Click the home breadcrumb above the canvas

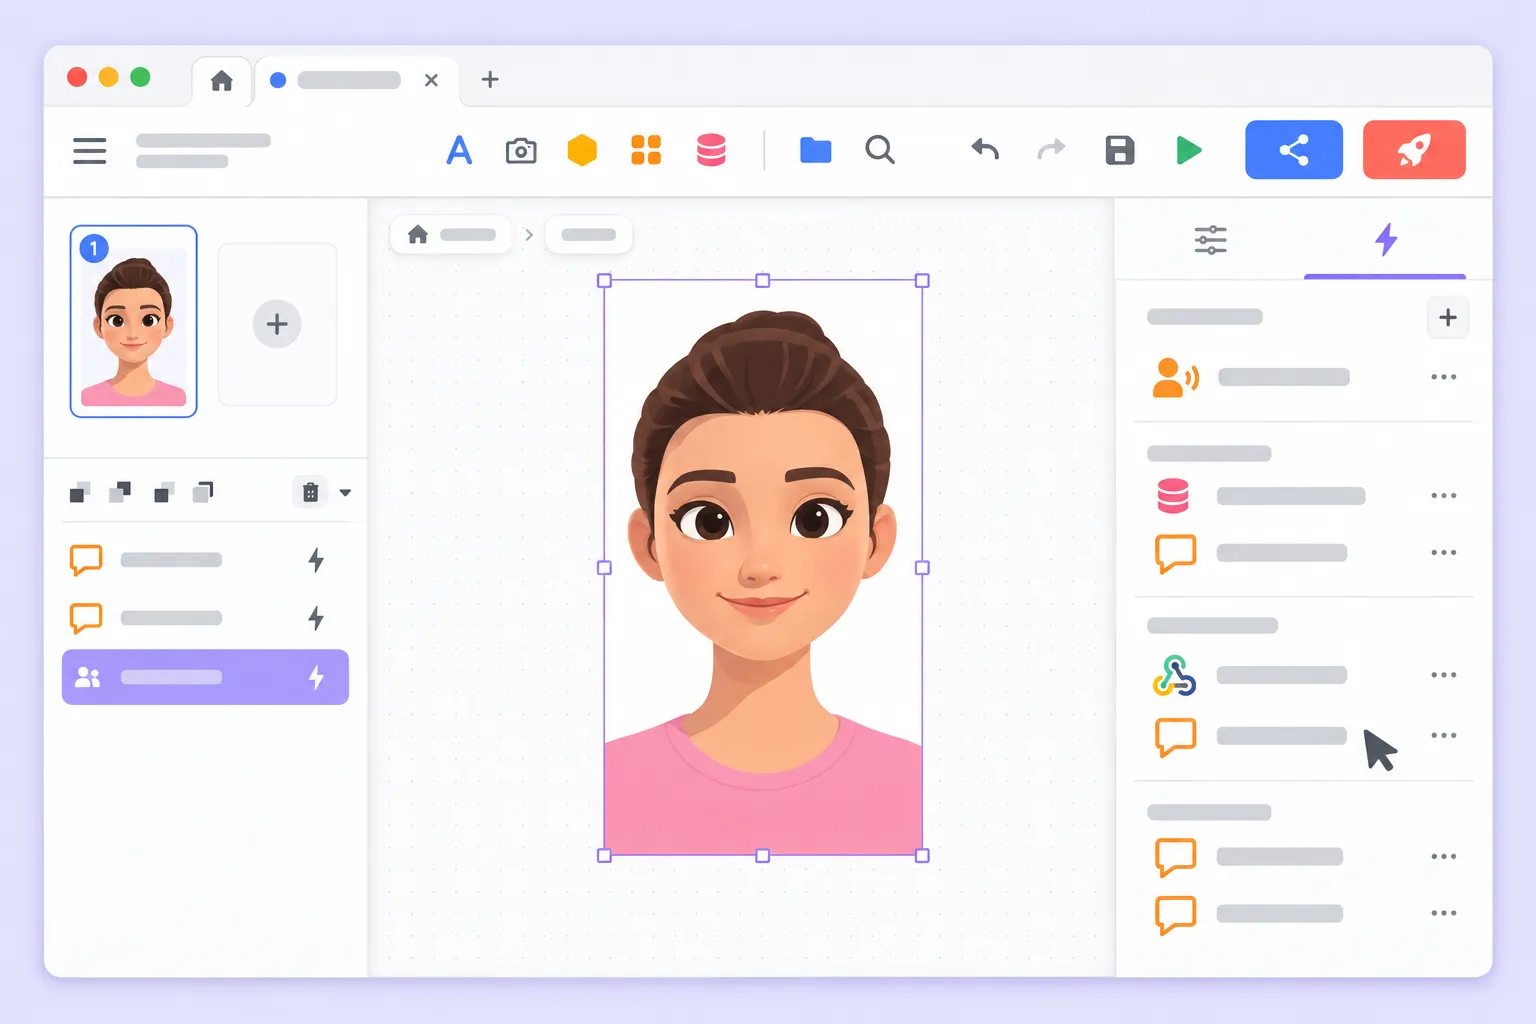pyautogui.click(x=451, y=235)
